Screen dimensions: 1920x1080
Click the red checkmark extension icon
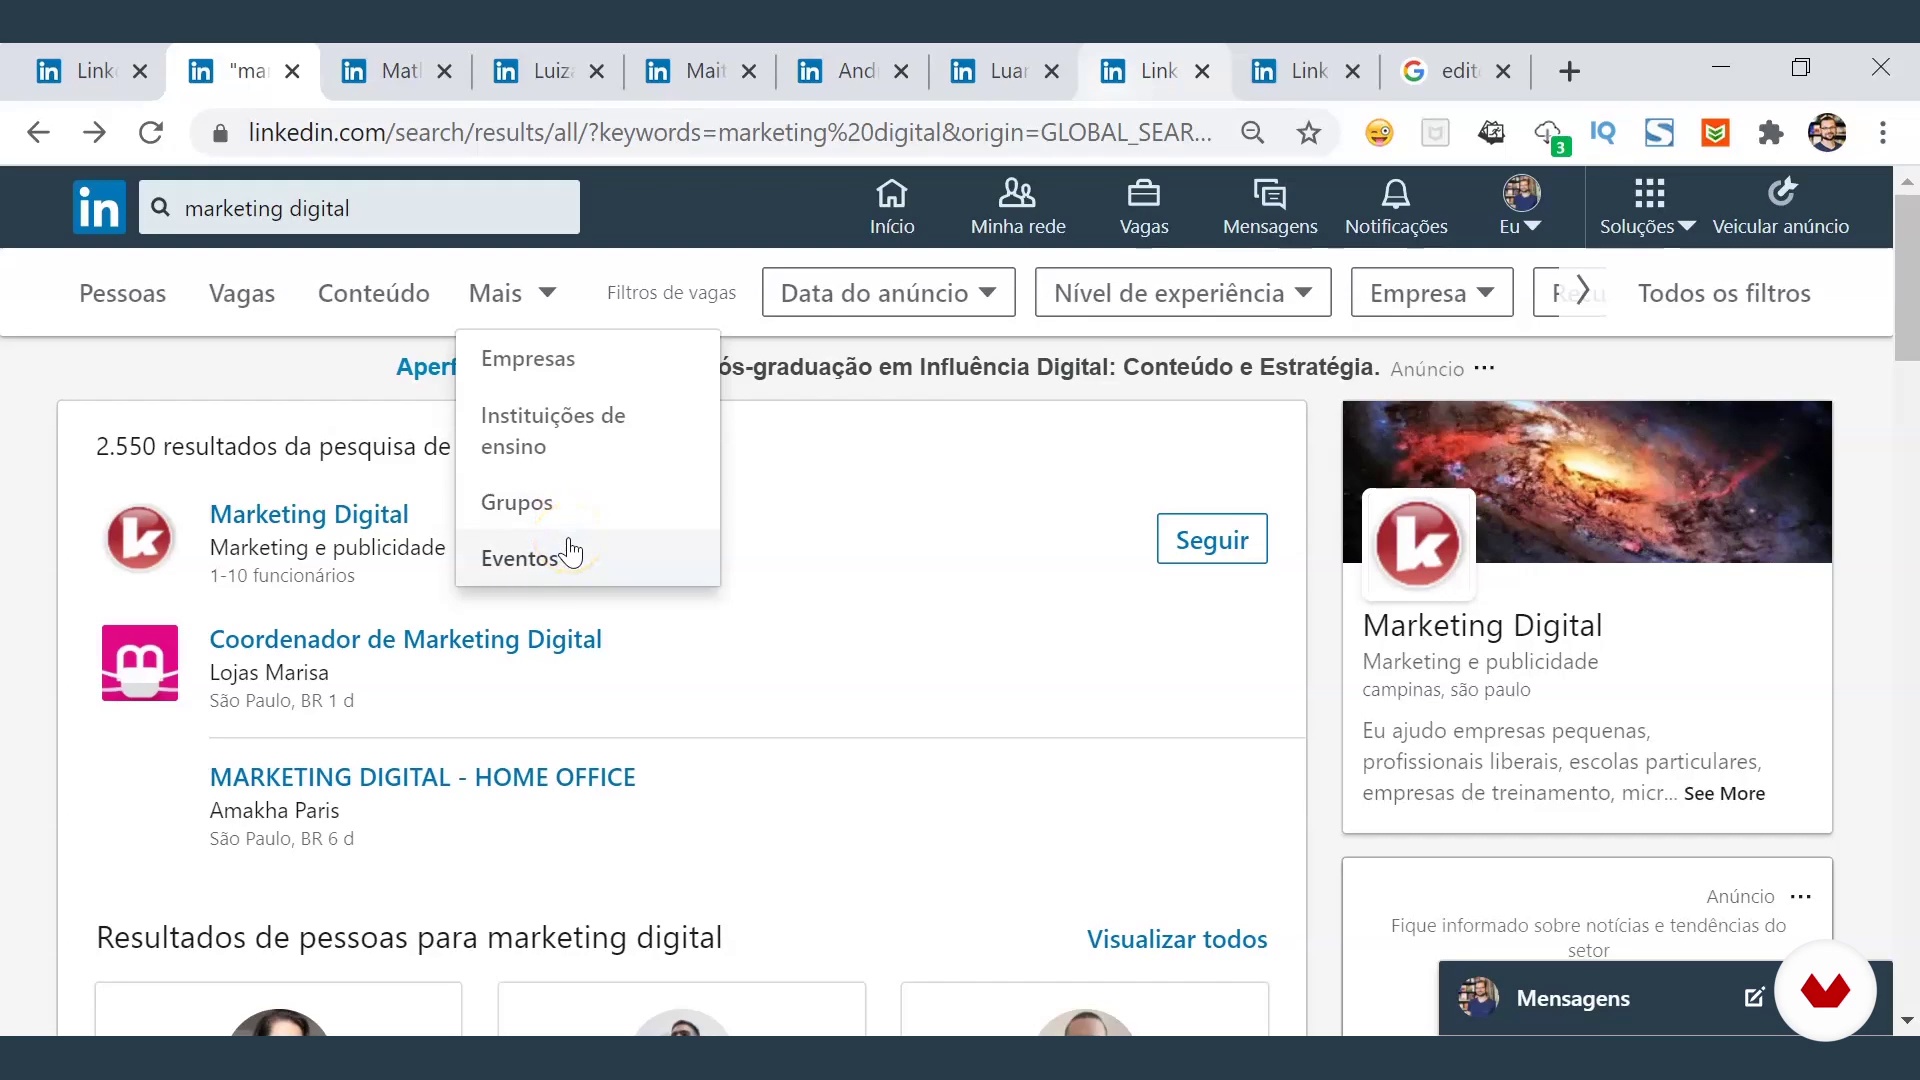(x=1715, y=132)
